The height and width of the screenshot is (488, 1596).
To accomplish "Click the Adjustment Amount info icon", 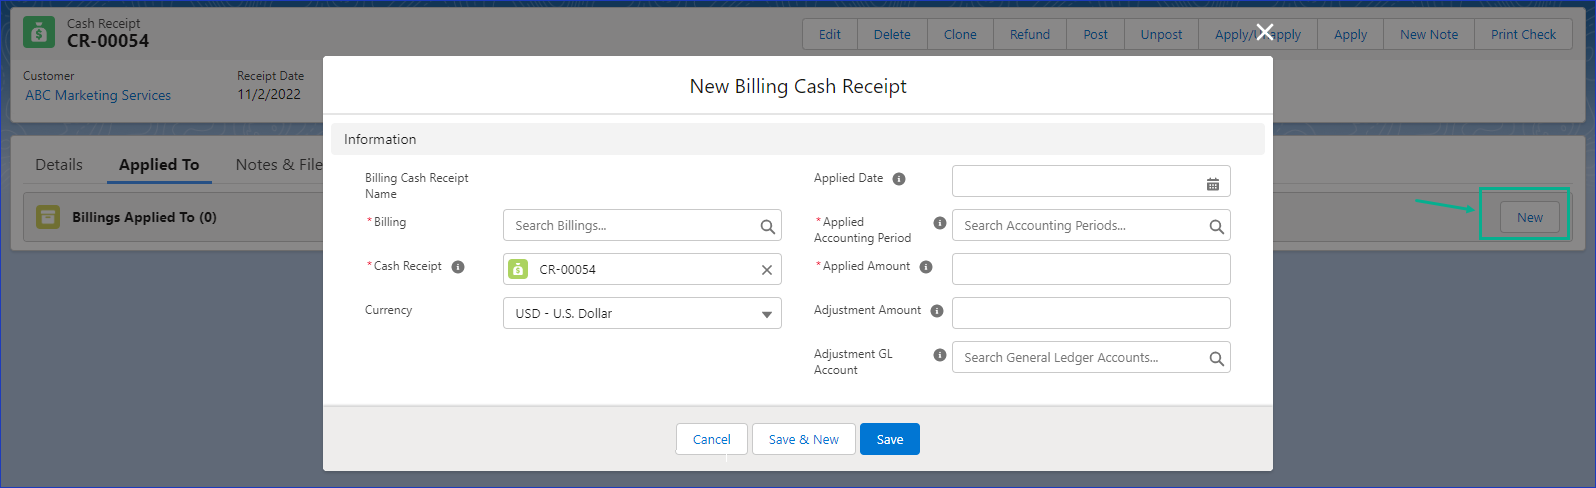I will pos(937,311).
